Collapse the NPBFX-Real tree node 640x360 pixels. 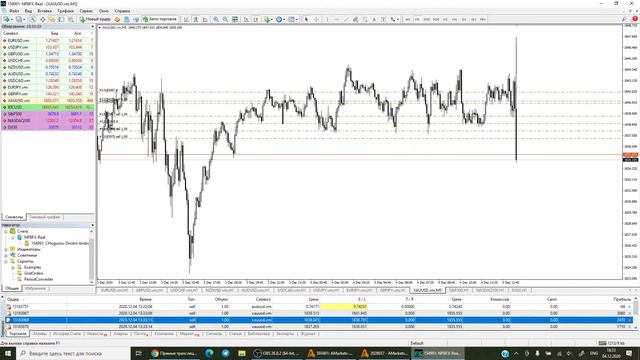click(13, 237)
